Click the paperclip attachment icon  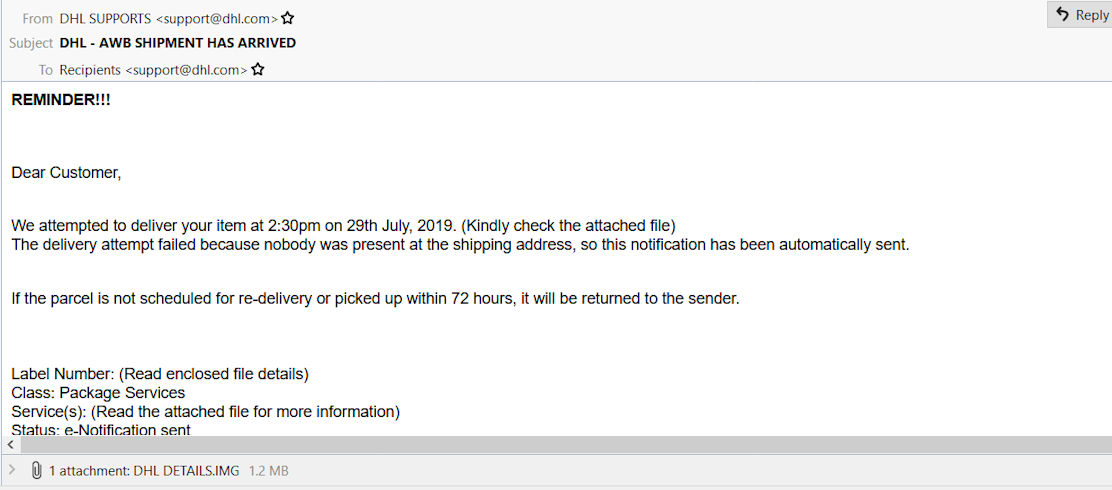tap(37, 470)
